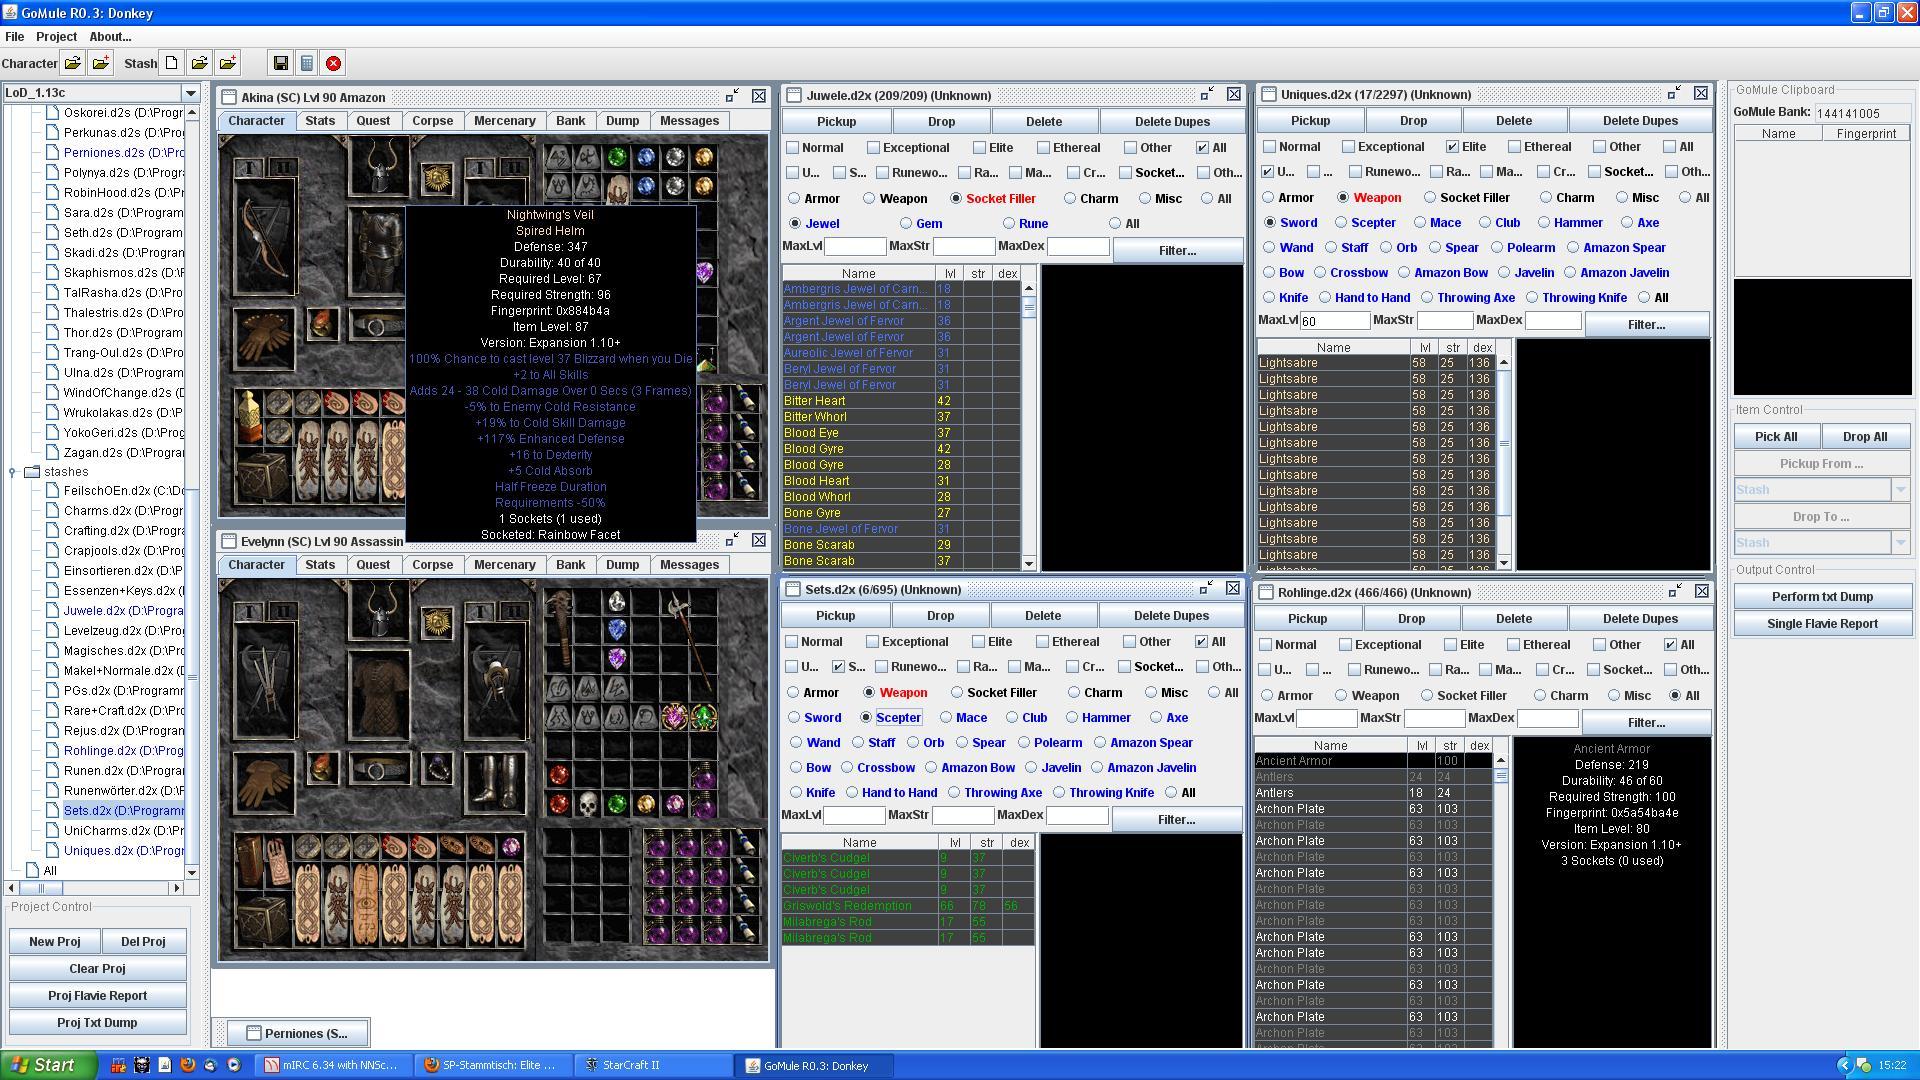This screenshot has height=1080, width=1920.
Task: Click the Pick All button
Action: coord(1776,436)
